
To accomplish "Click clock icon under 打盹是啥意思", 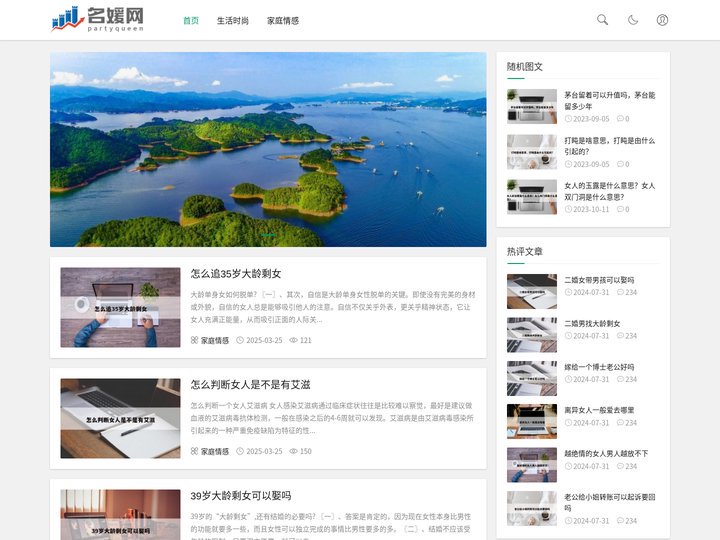I will 568,164.
